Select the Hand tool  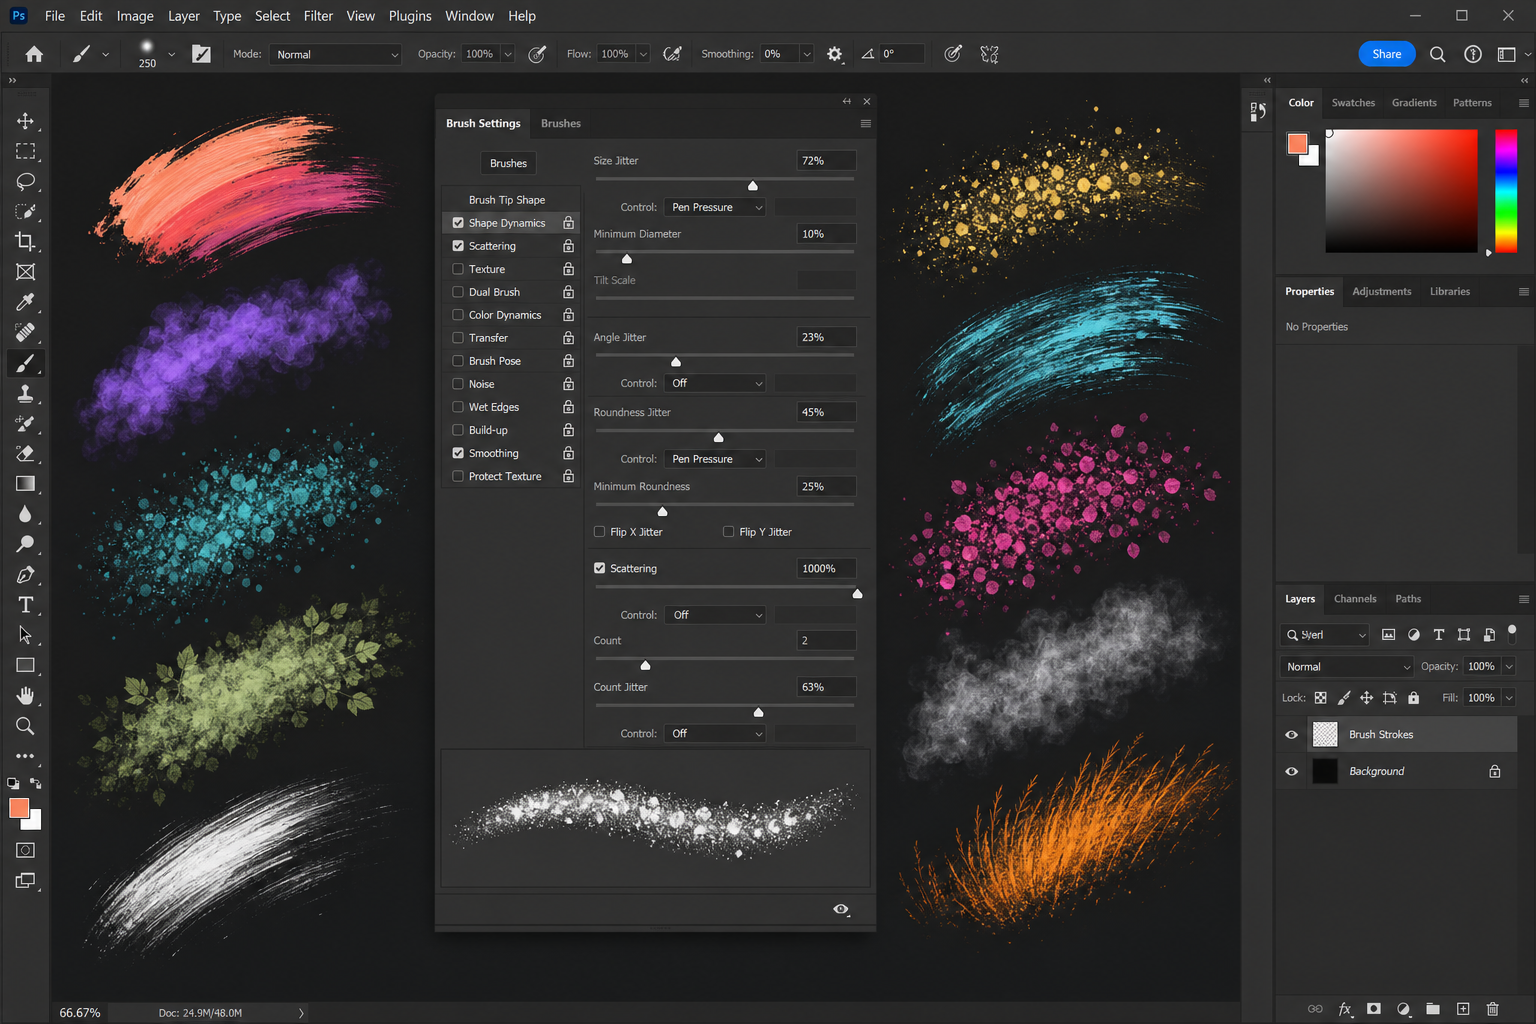coord(25,696)
